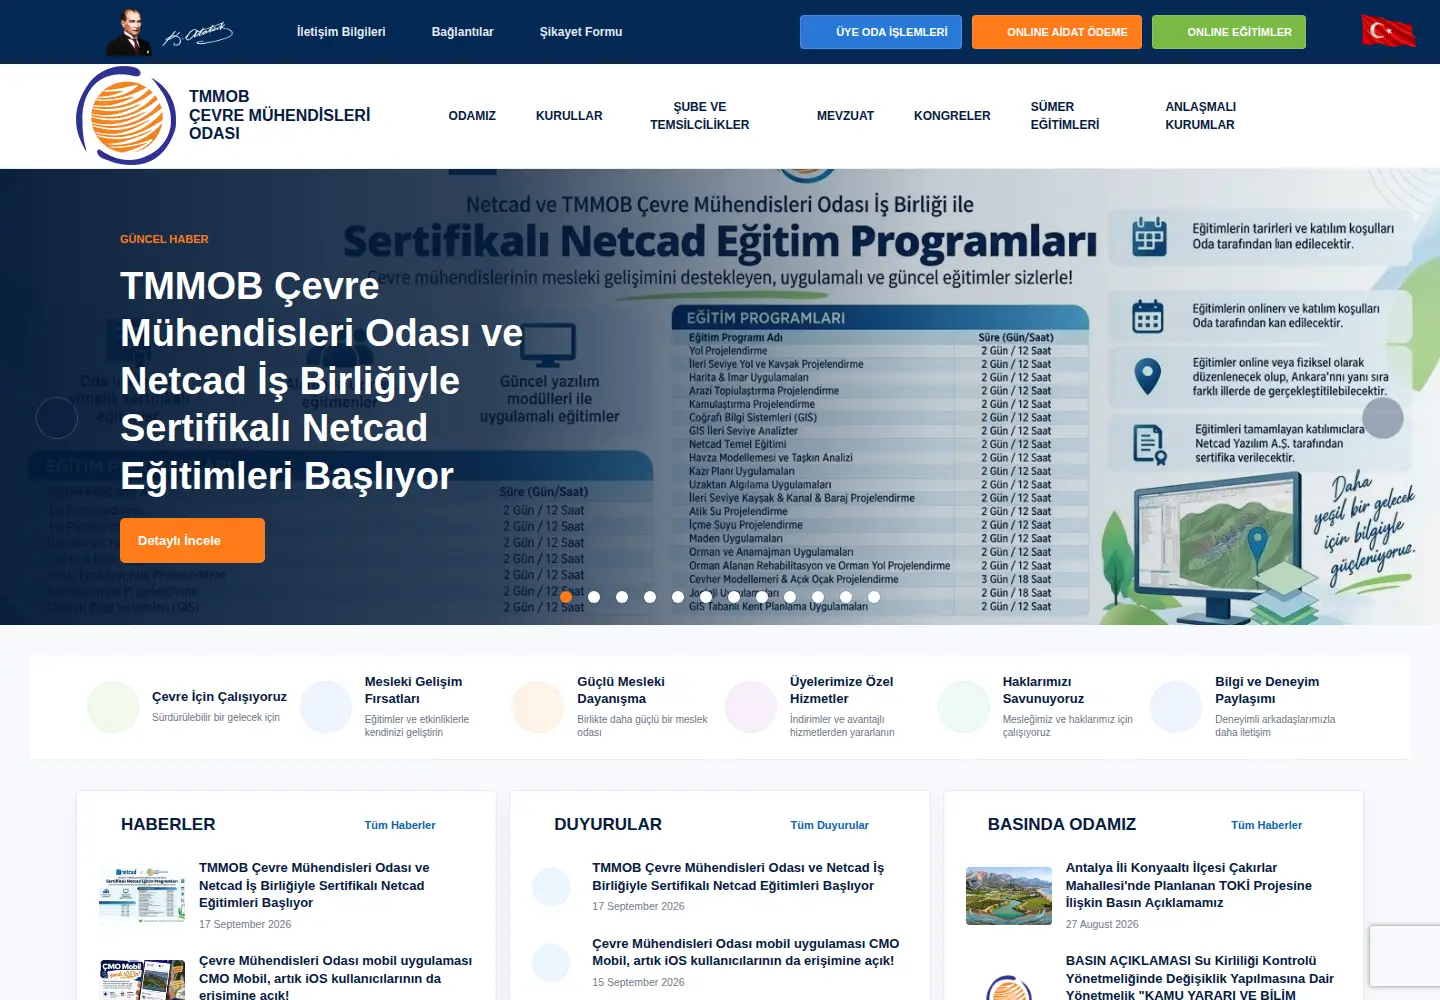Click the Çevre İçin Çalışıyoruz round icon
This screenshot has height=1000, width=1440.
(113, 707)
